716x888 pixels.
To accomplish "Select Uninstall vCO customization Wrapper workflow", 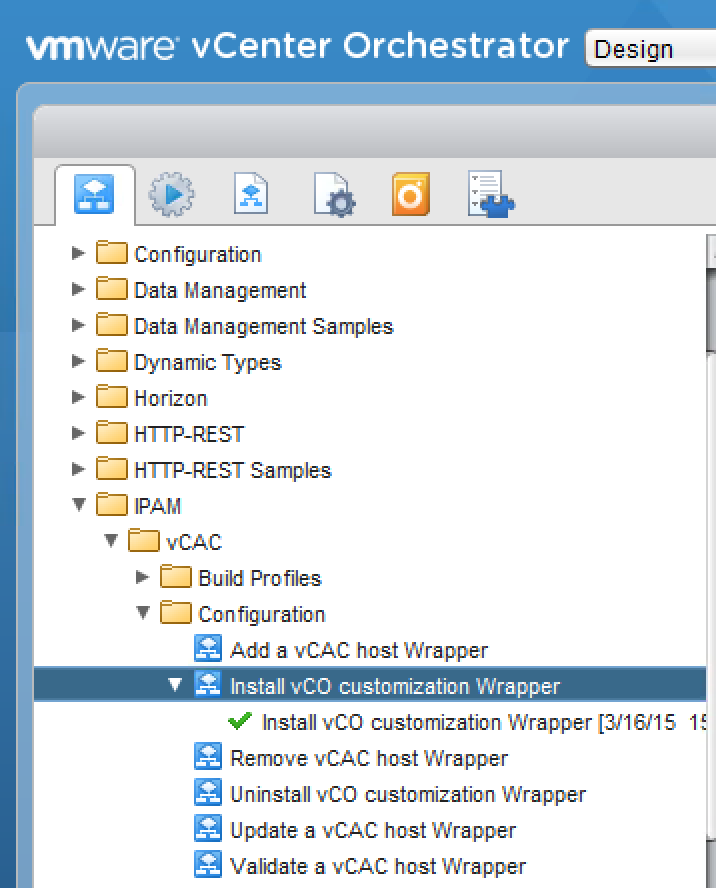I will [x=408, y=795].
